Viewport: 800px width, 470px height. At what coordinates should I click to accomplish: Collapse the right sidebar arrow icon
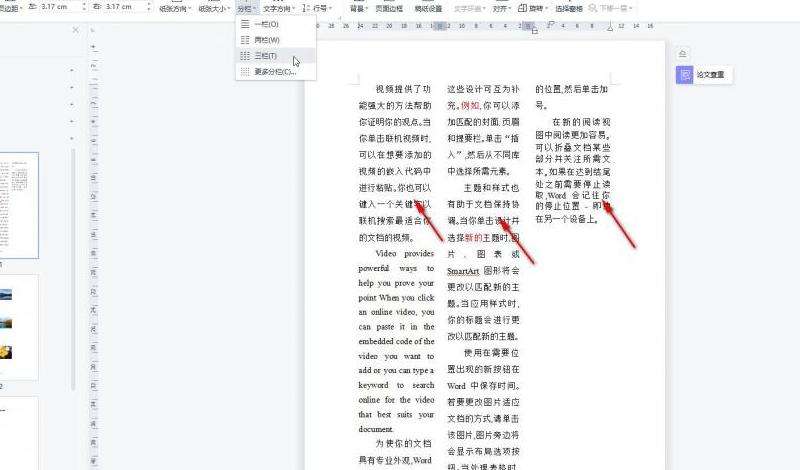click(x=683, y=53)
